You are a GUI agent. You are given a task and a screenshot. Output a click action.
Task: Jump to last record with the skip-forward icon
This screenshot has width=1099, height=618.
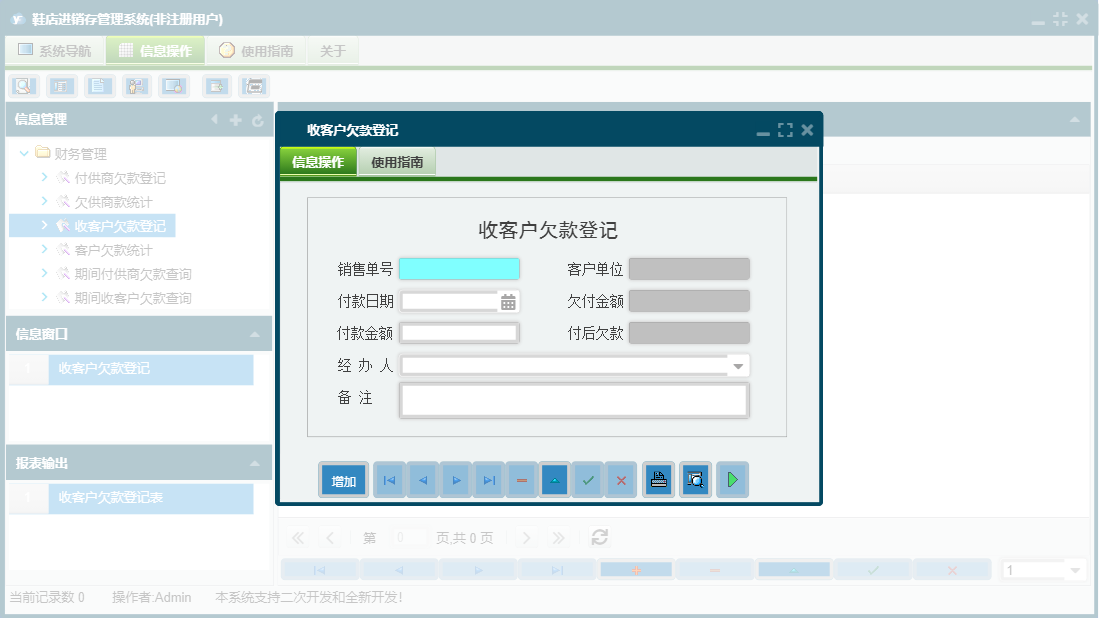[x=488, y=479]
